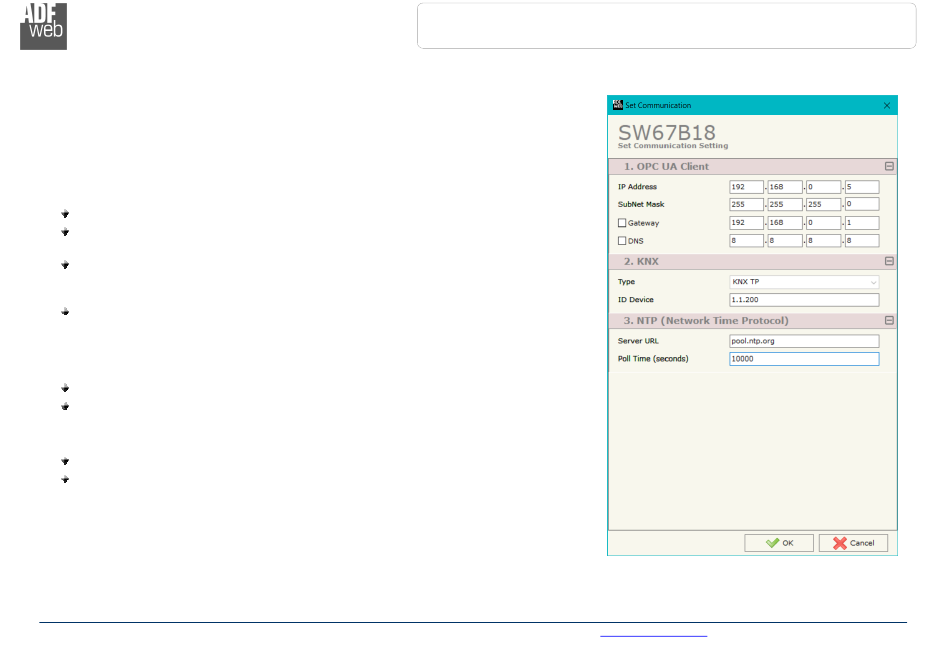Click the OK button
This screenshot has height=654, width=950.
[x=779, y=543]
